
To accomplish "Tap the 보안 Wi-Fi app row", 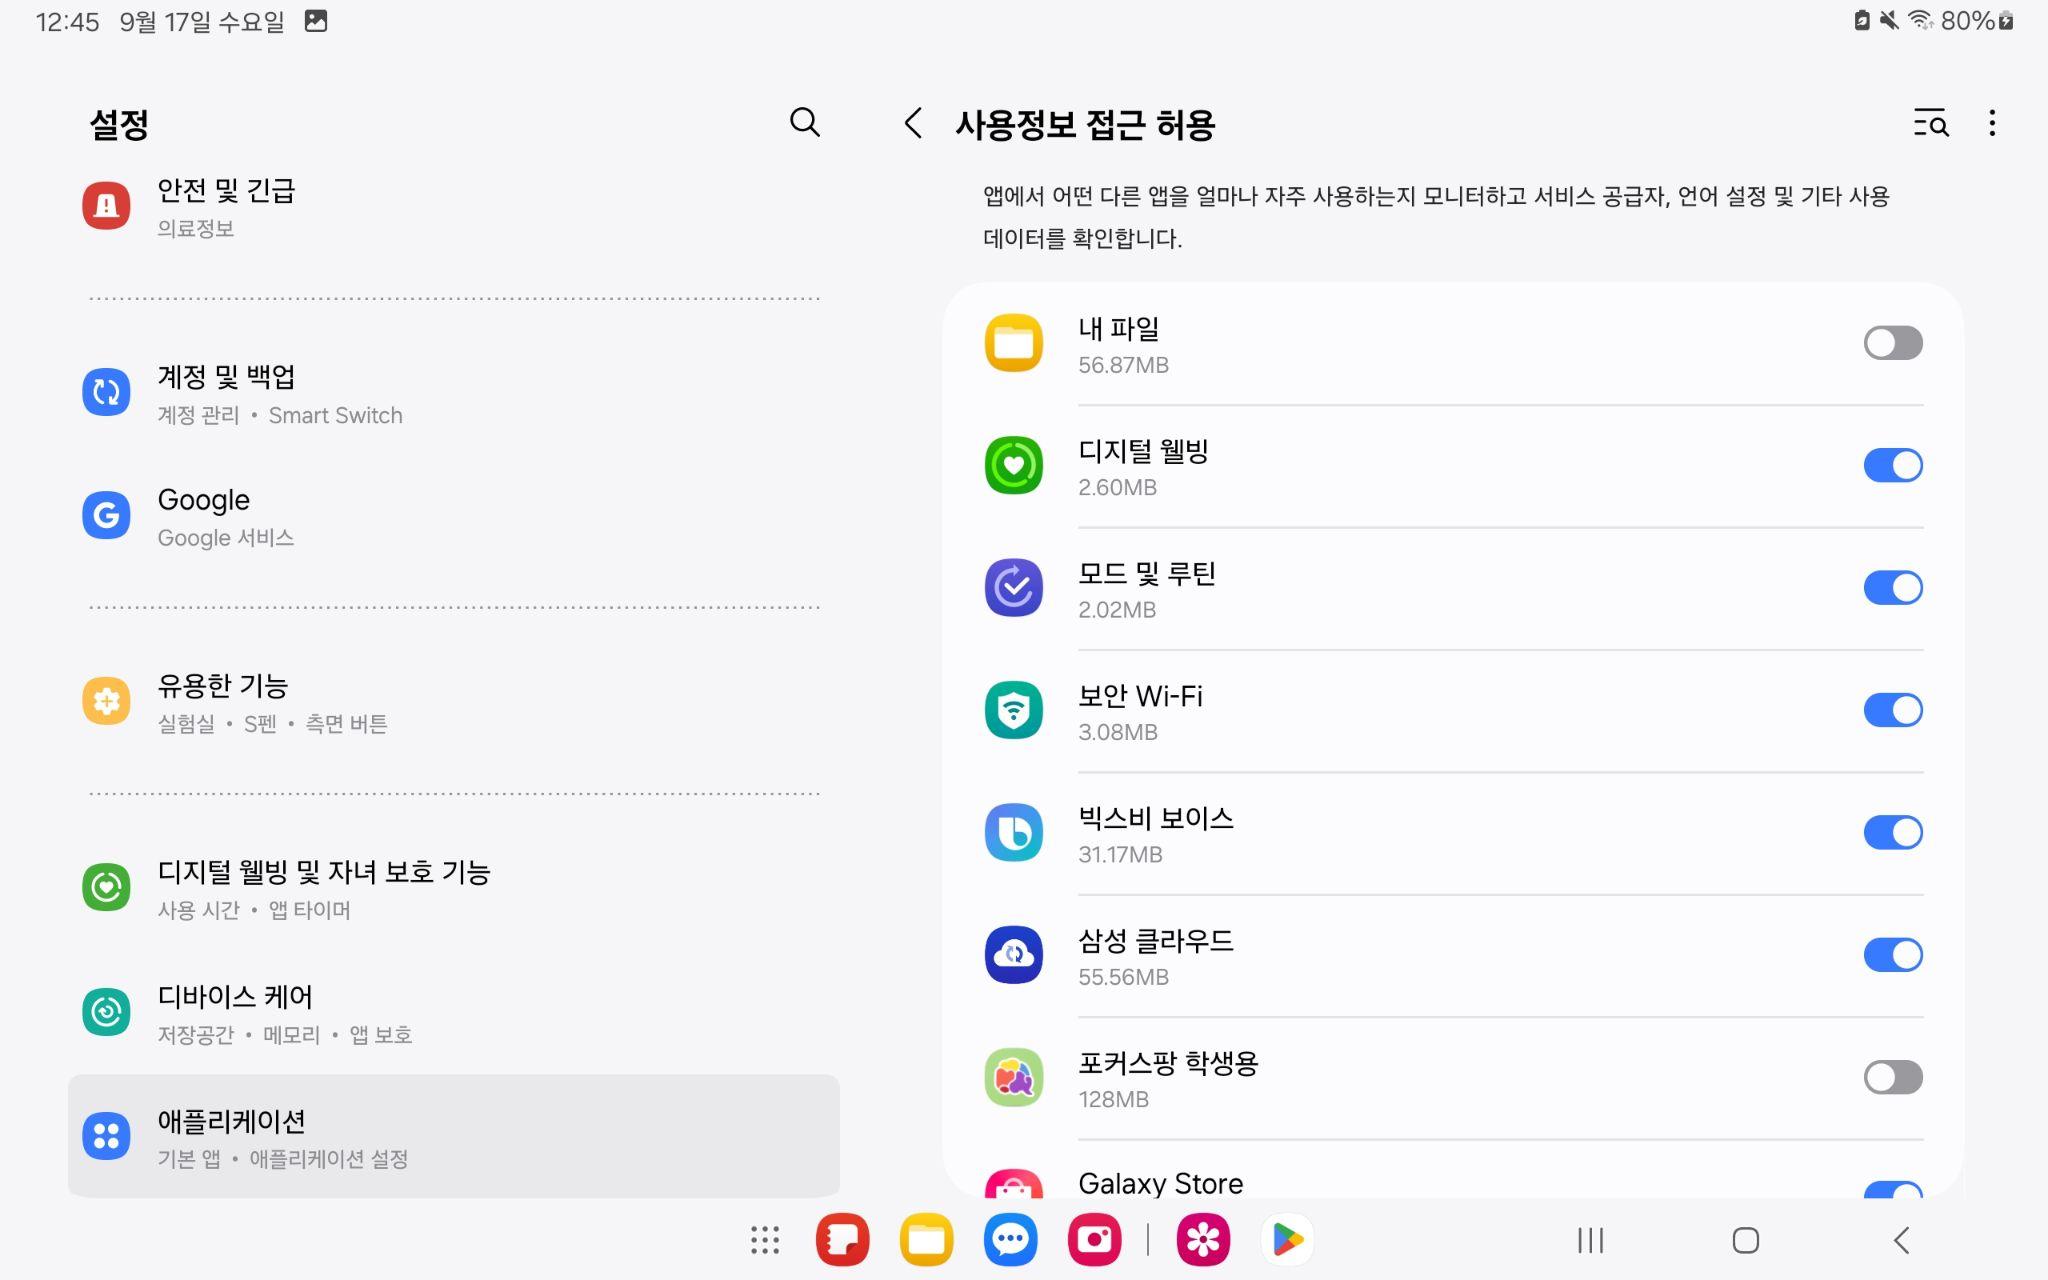I will click(1140, 711).
